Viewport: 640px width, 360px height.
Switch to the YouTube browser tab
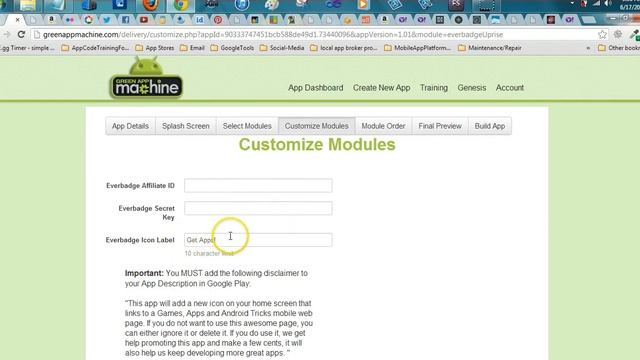pyautogui.click(x=144, y=20)
